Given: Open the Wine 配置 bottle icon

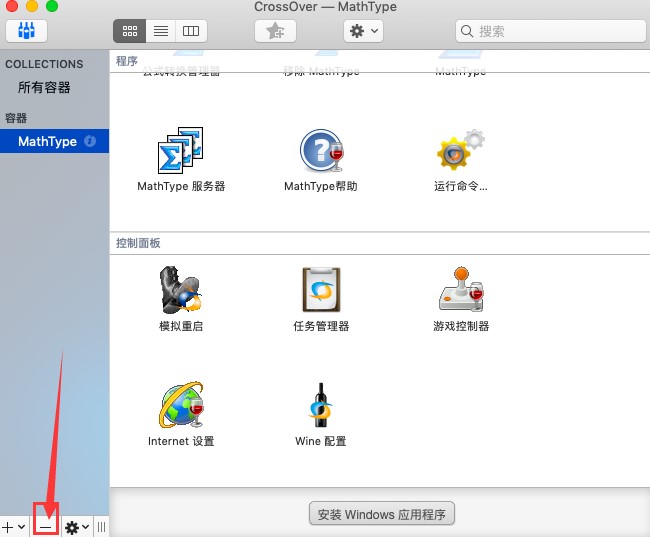Looking at the screenshot, I should (x=320, y=405).
